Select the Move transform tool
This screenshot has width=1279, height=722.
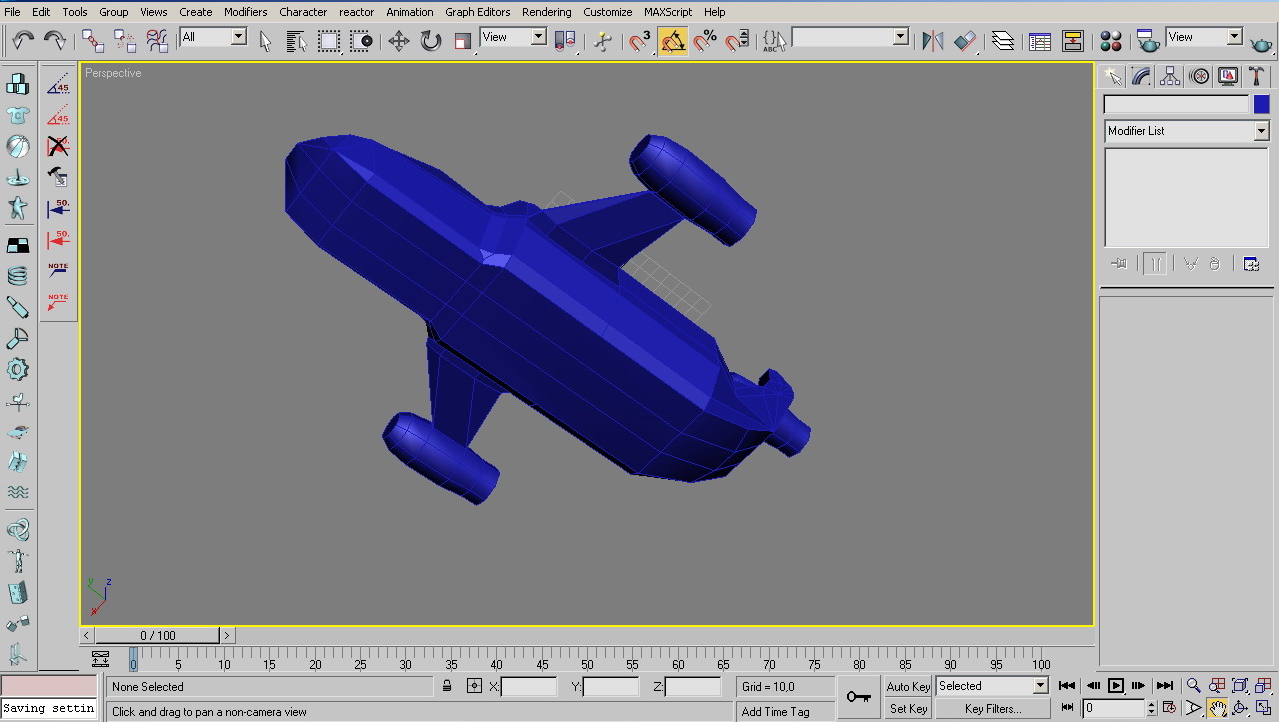point(398,41)
